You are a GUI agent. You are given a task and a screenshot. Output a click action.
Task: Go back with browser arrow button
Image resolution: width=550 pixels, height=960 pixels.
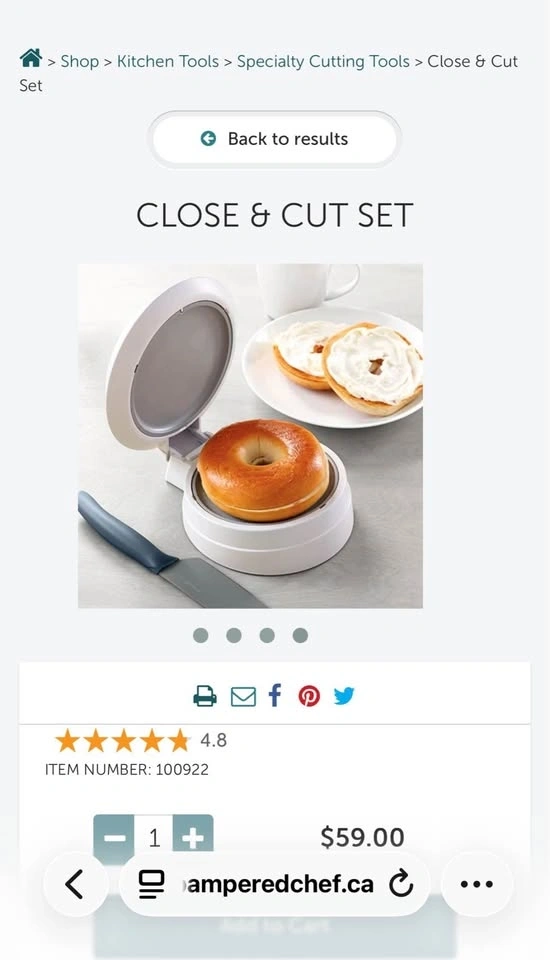75,884
